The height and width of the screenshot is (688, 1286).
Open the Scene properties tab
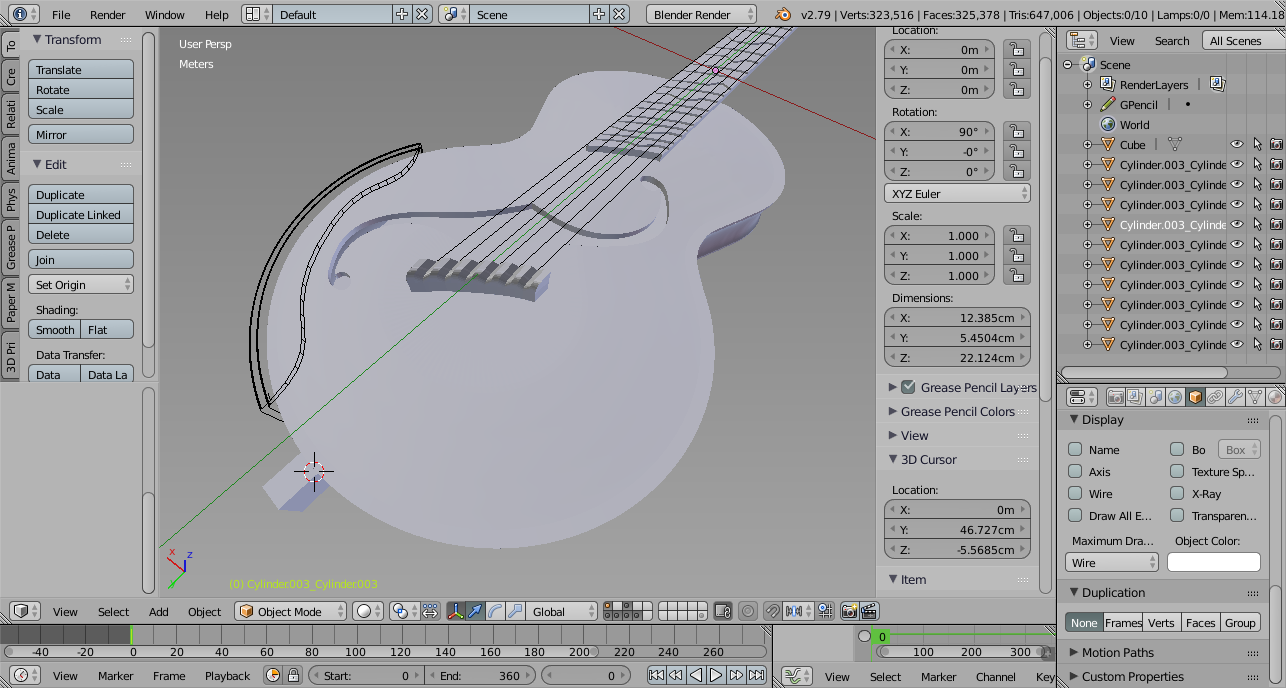click(x=1155, y=397)
